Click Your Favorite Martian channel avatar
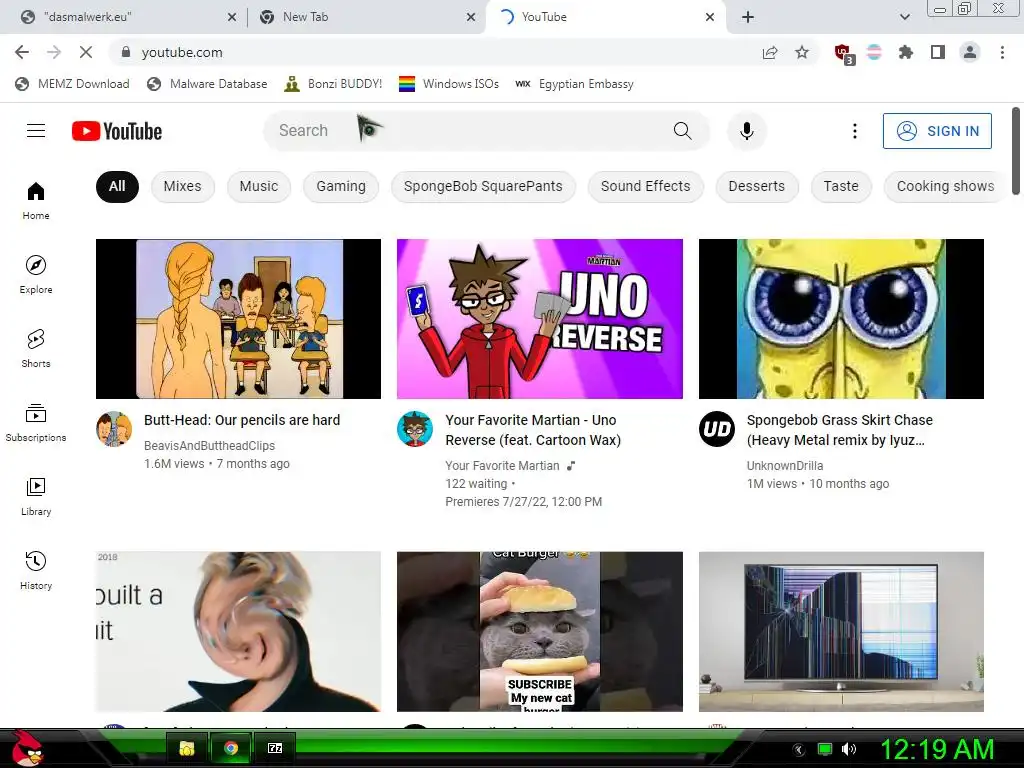This screenshot has width=1024, height=768. pyautogui.click(x=415, y=429)
